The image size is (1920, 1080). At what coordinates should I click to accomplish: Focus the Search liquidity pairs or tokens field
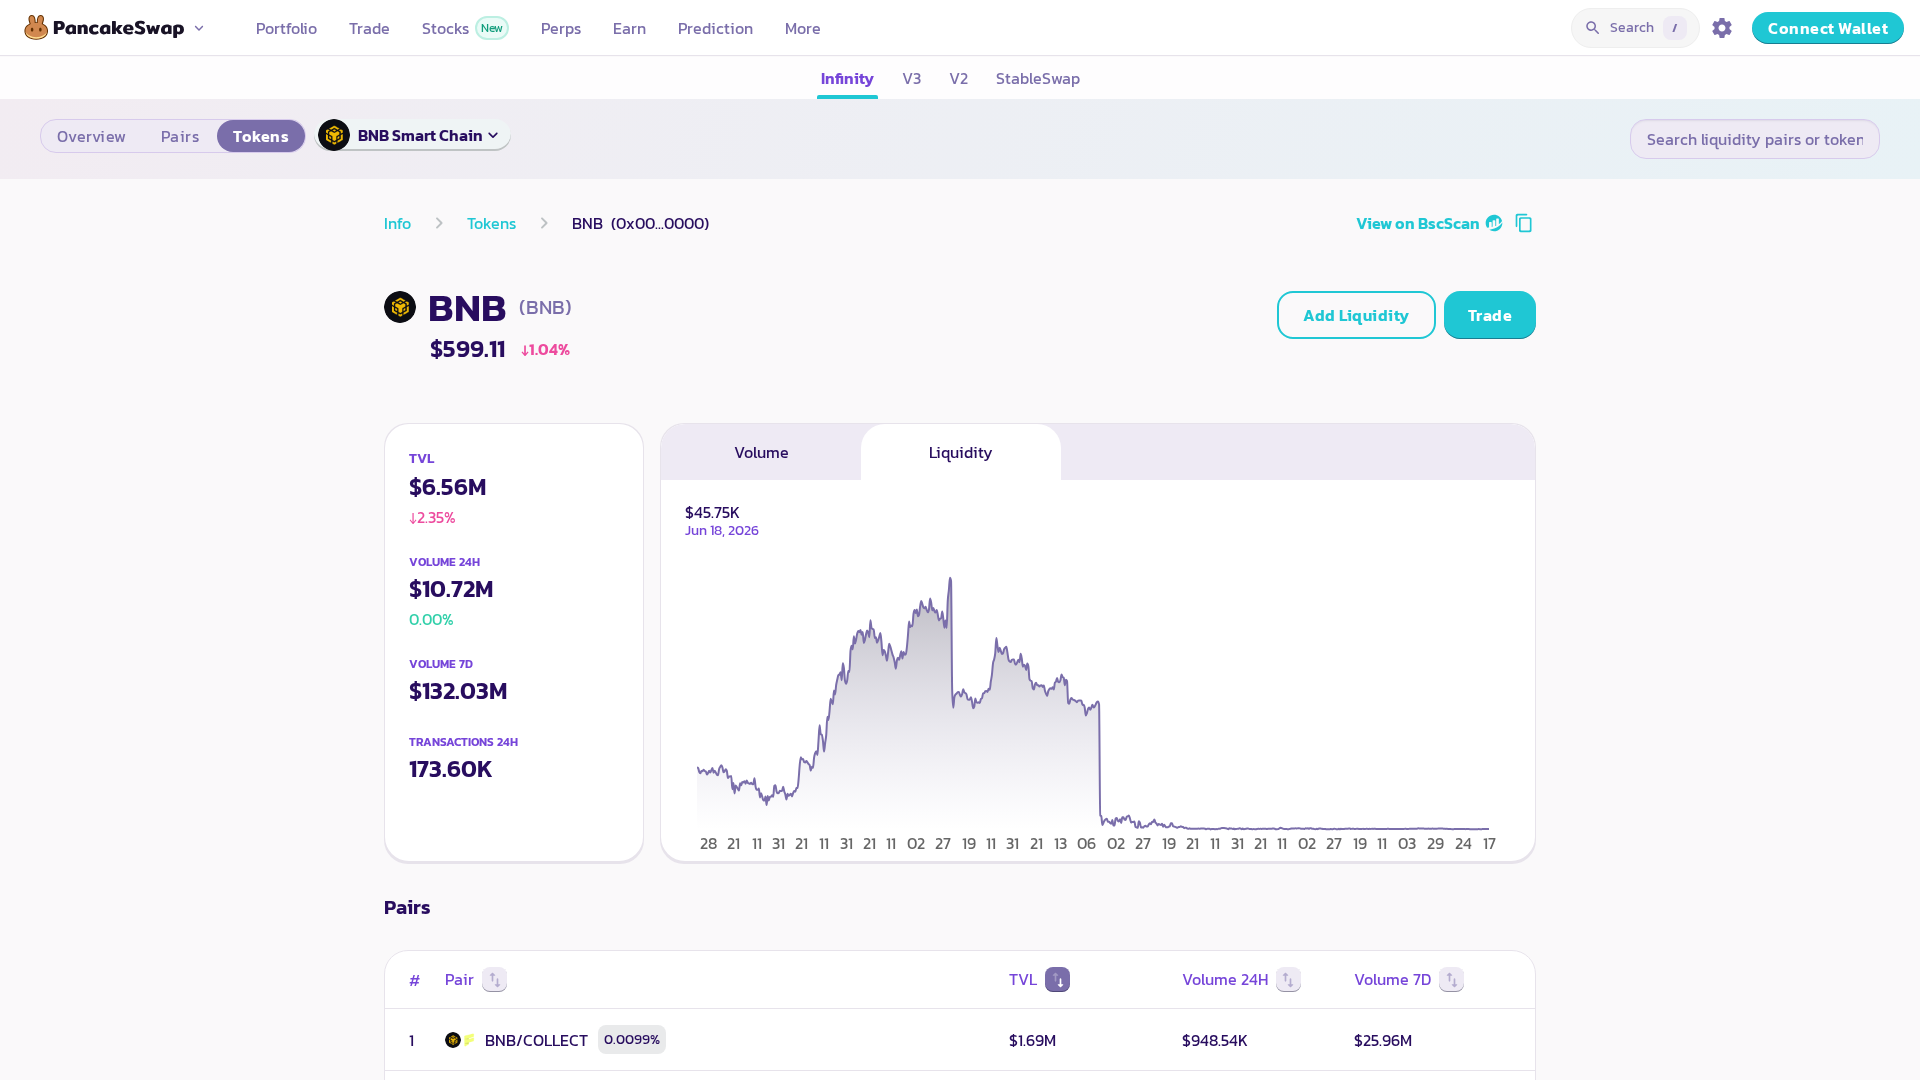tap(1755, 139)
